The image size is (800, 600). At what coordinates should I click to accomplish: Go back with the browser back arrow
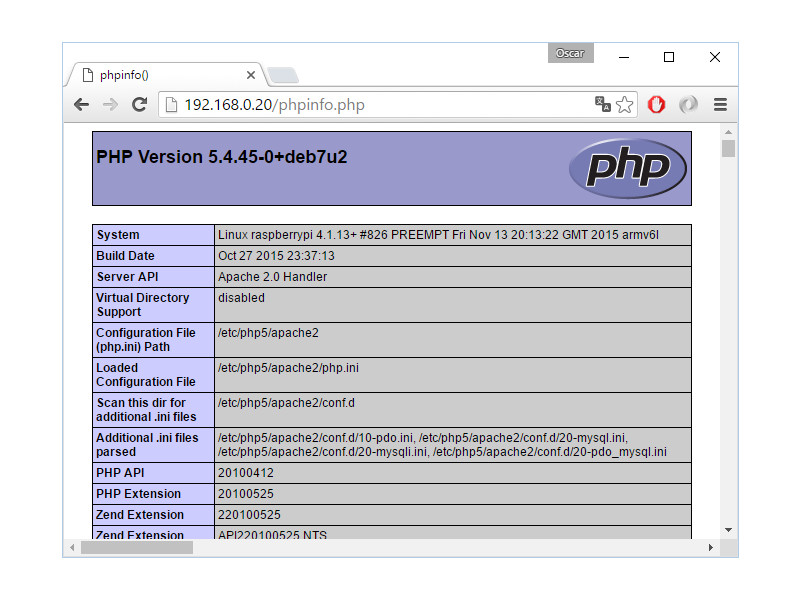(x=82, y=105)
